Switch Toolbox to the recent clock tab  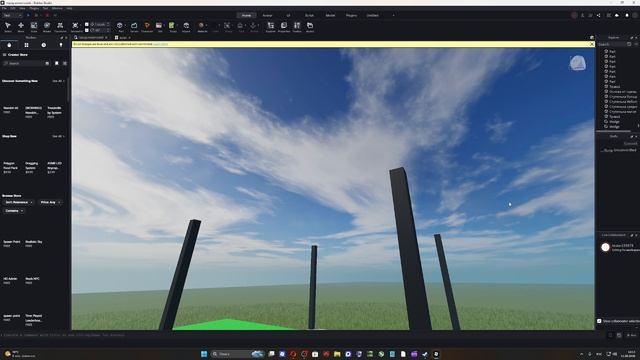pyautogui.click(x=44, y=45)
